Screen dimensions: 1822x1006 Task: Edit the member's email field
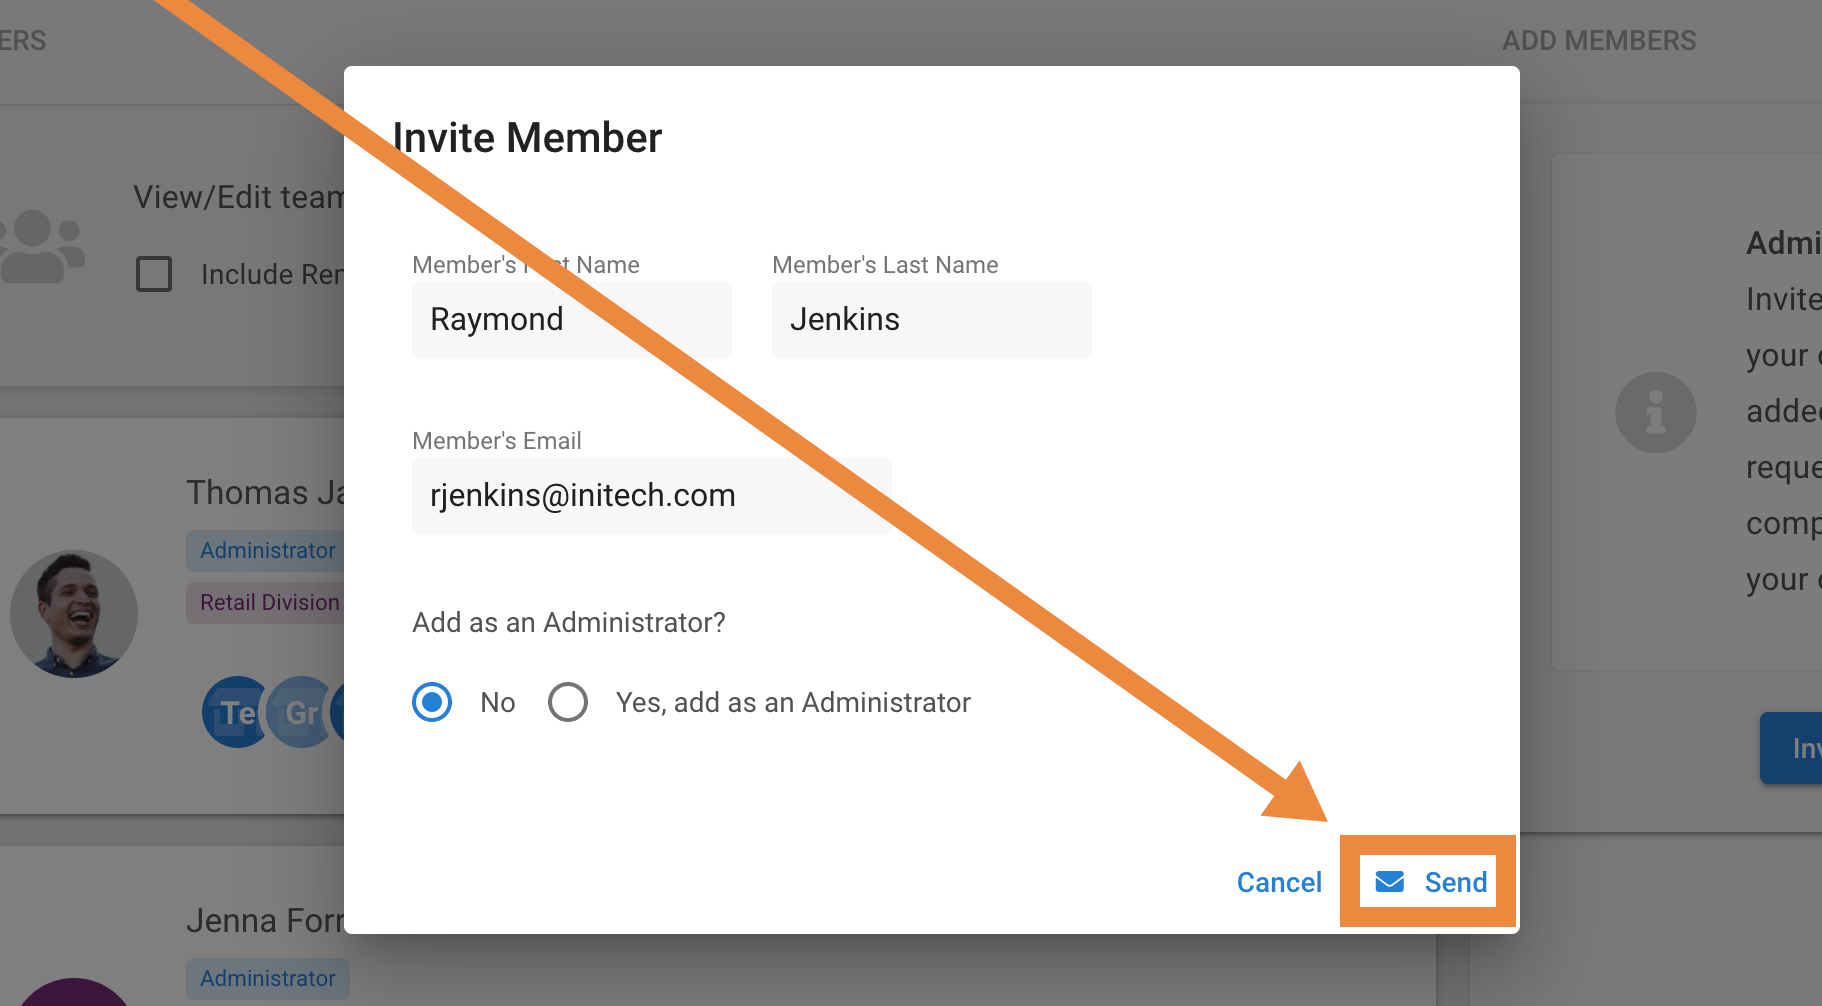click(x=652, y=495)
